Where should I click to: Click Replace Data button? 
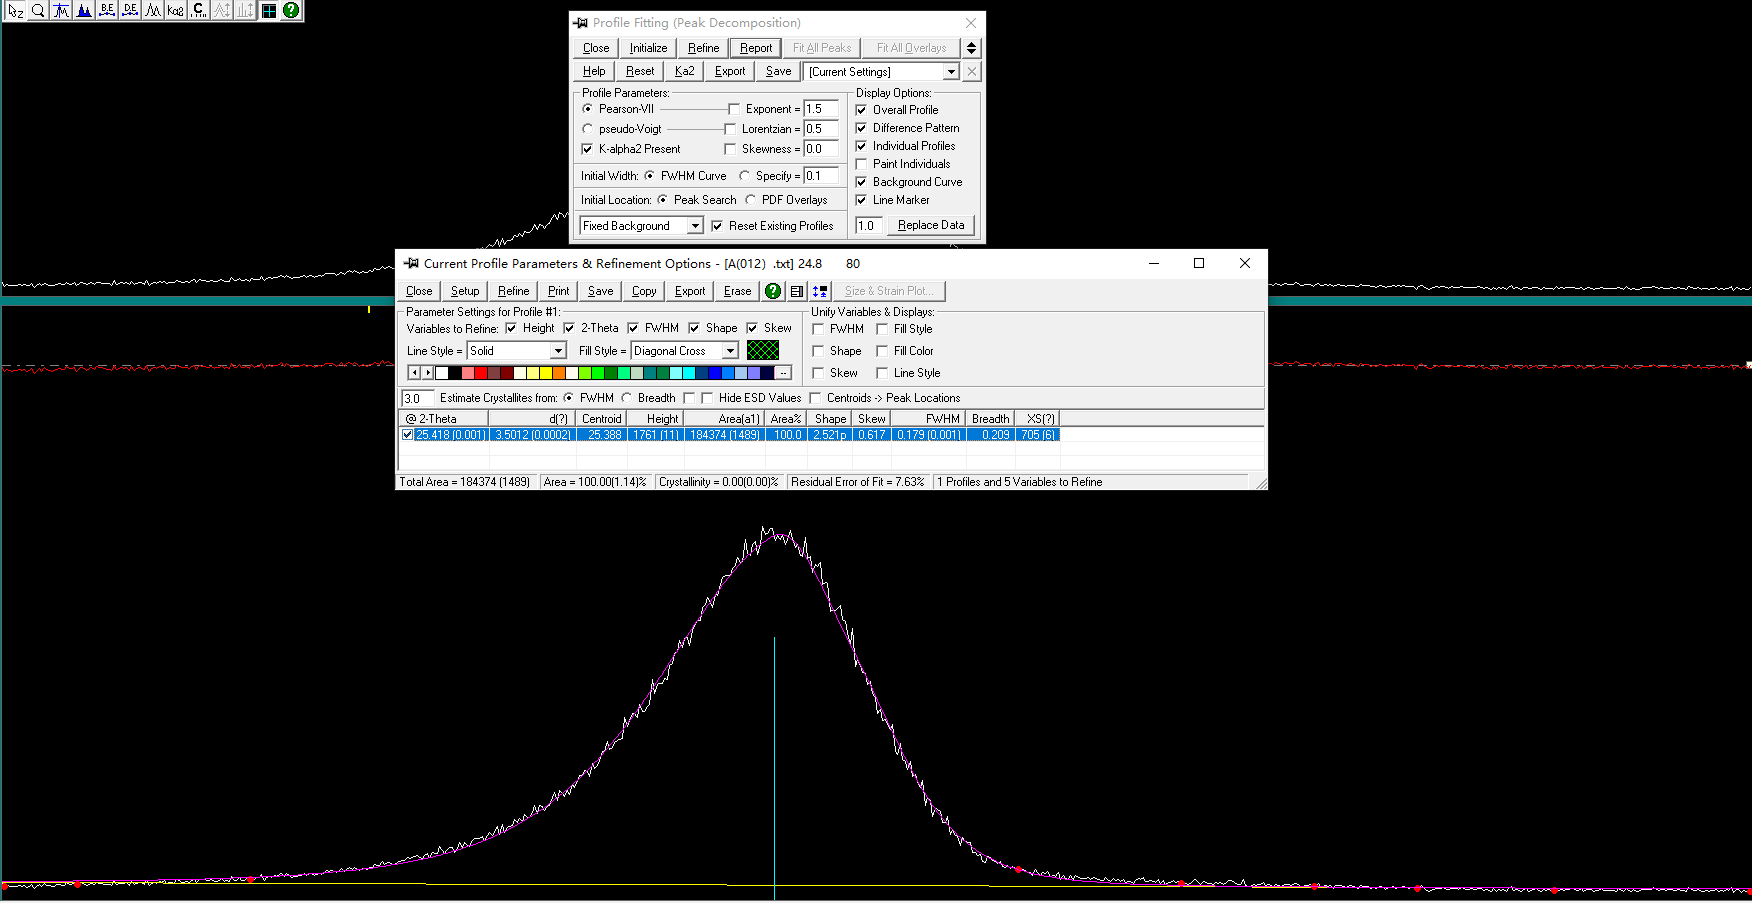pos(931,225)
